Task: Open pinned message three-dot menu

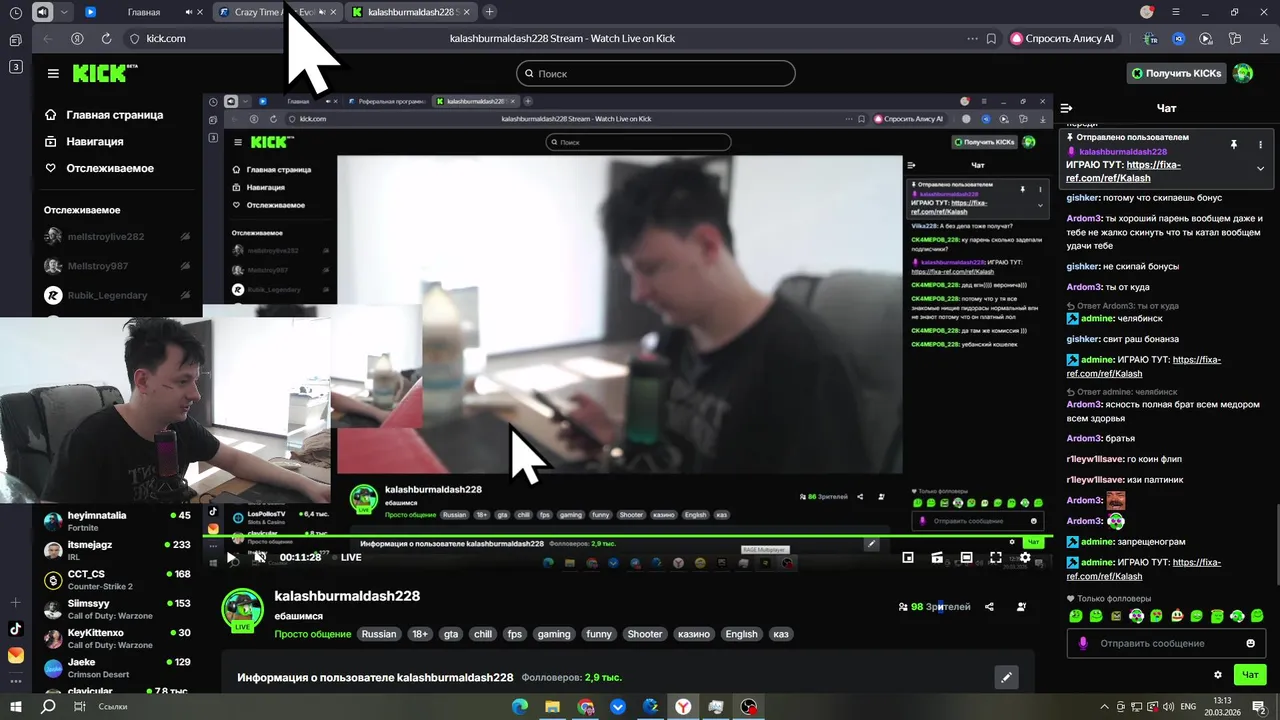Action: (x=1260, y=144)
